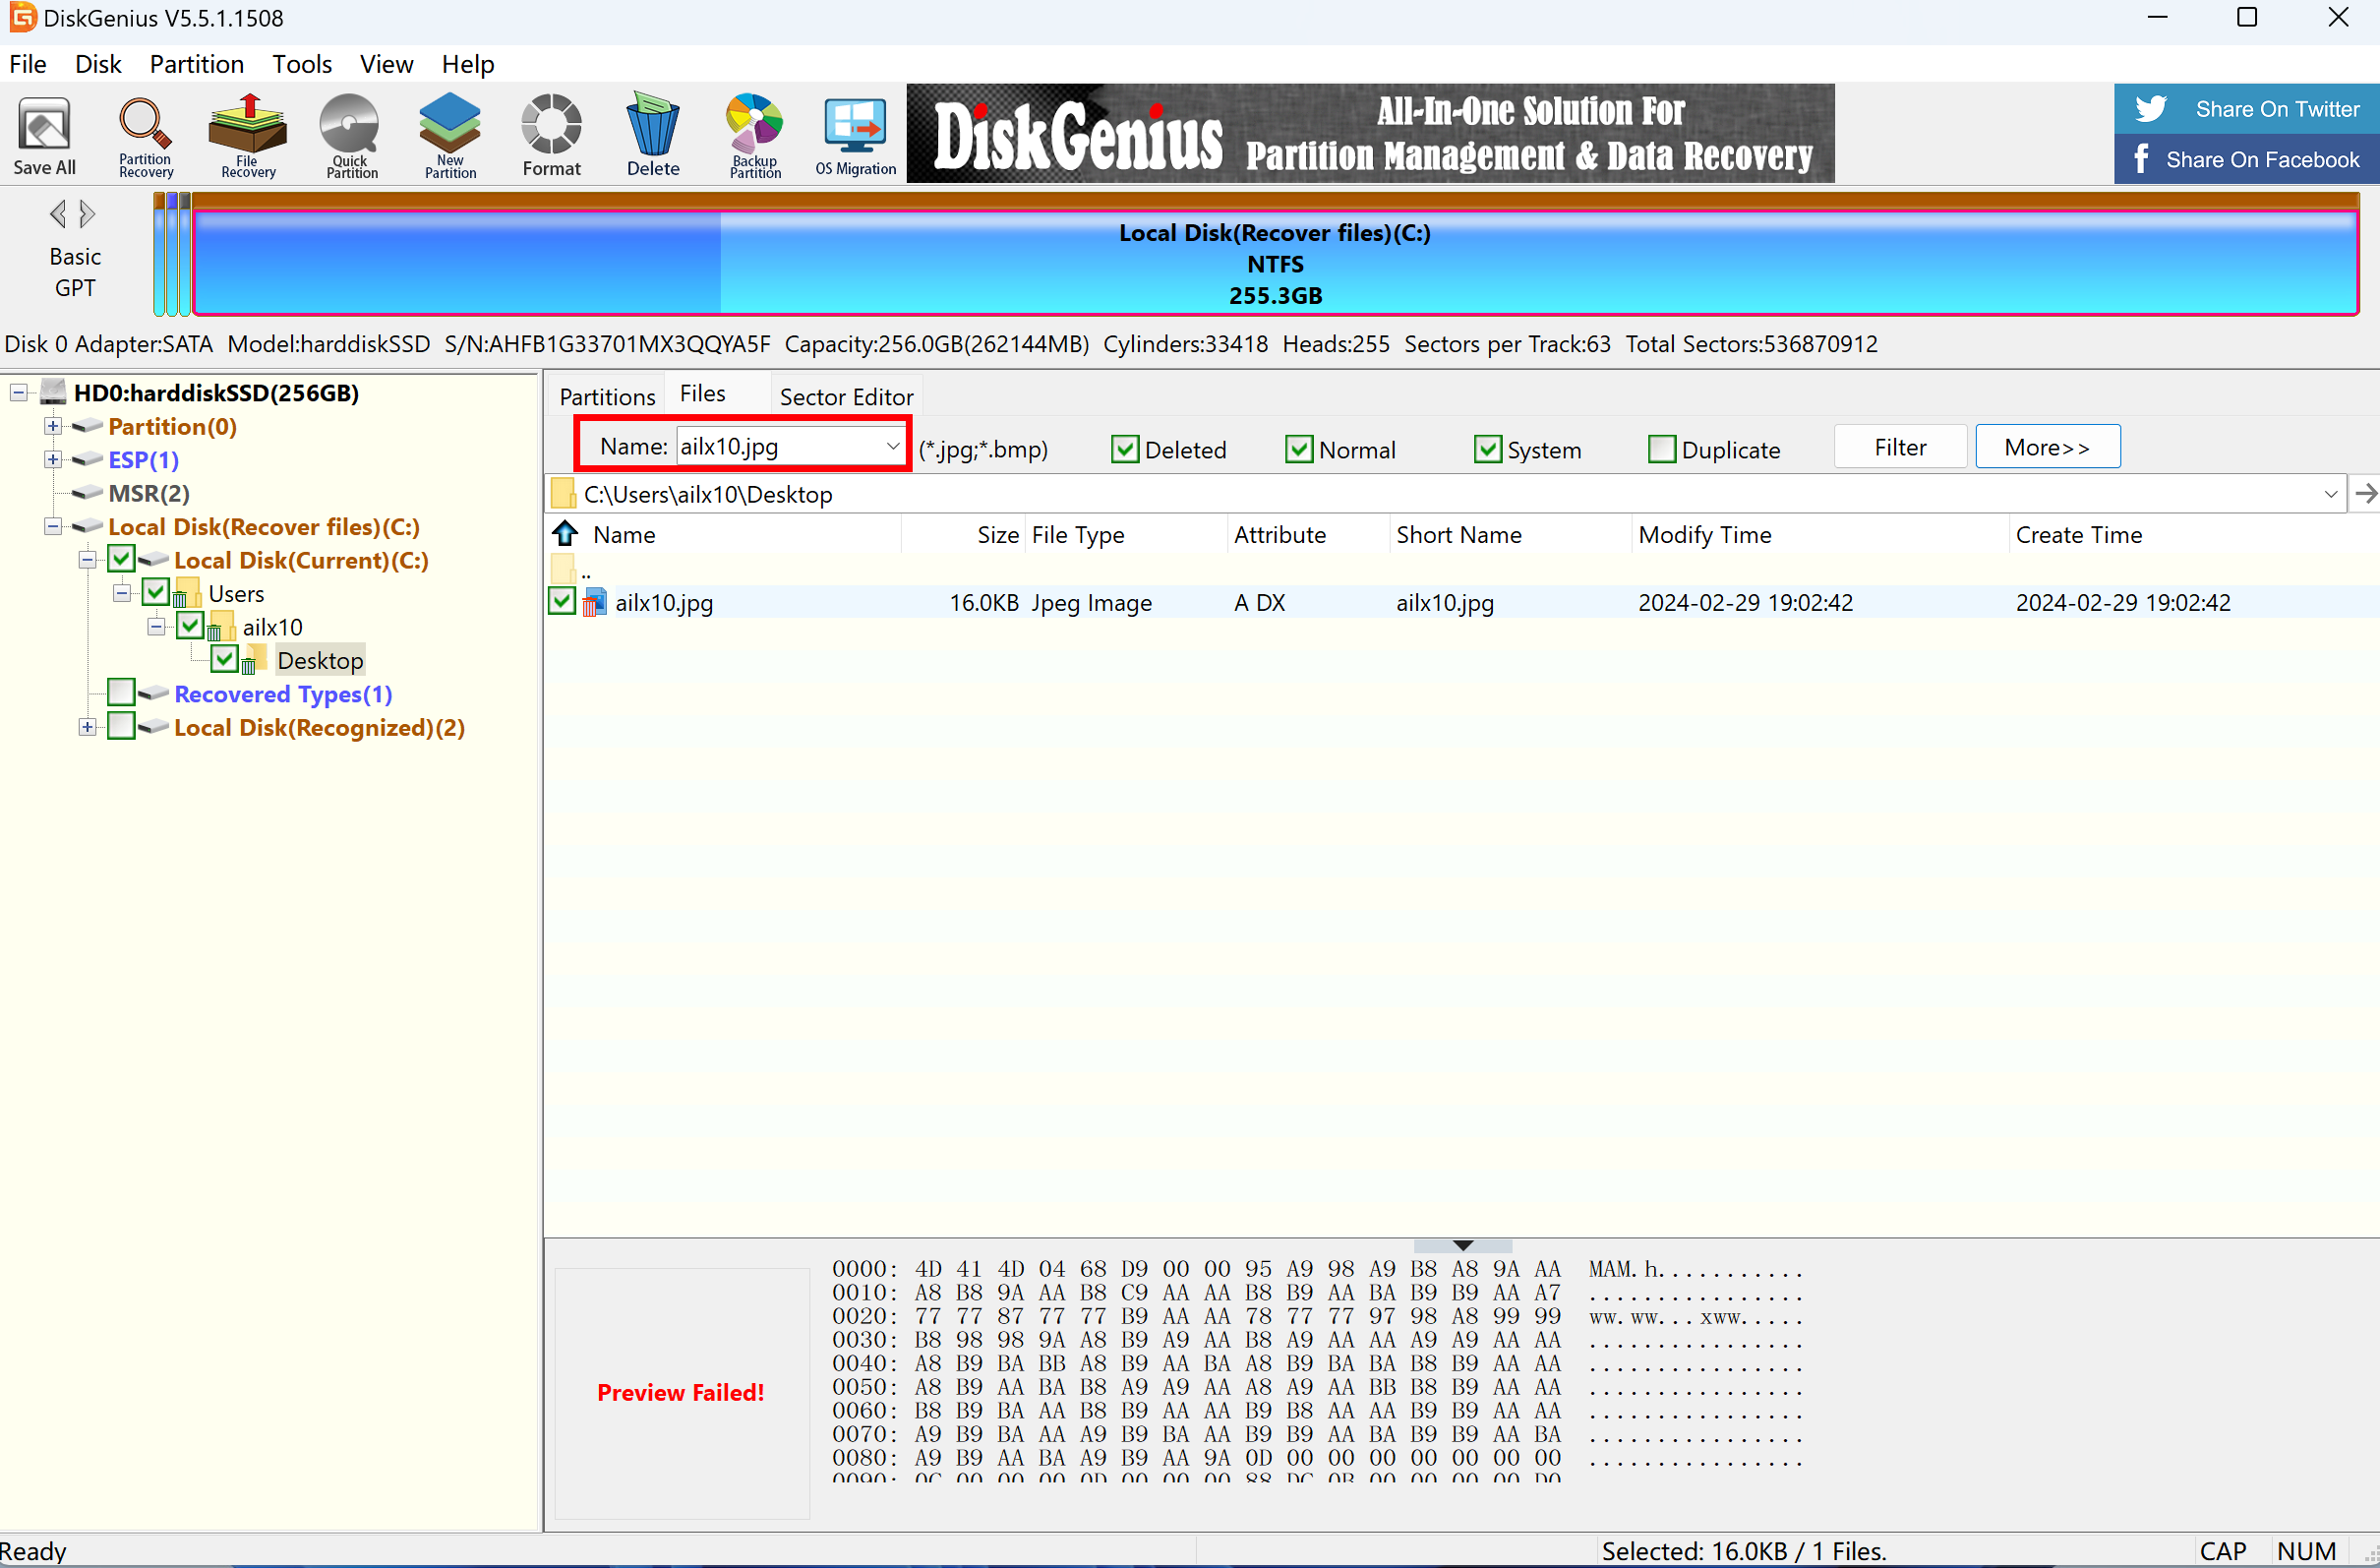2380x1568 pixels.
Task: Create a New Partition from the toolbar
Action: 450,136
